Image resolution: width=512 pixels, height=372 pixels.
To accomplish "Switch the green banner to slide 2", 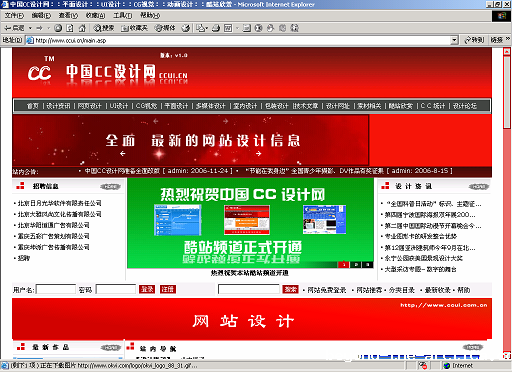I will tap(356, 265).
